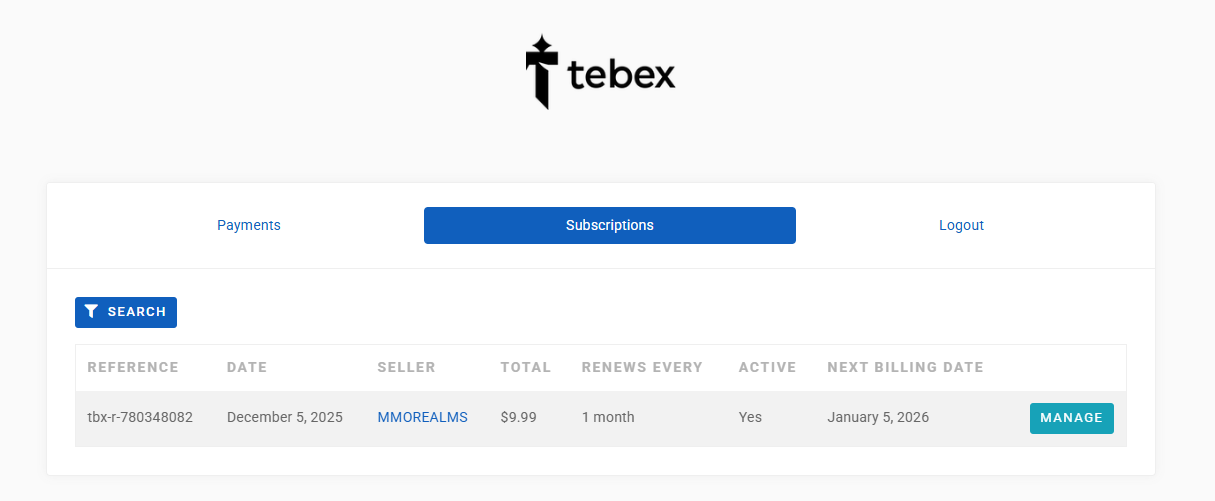This screenshot has width=1215, height=501.
Task: Click the Seller column header
Action: click(406, 367)
